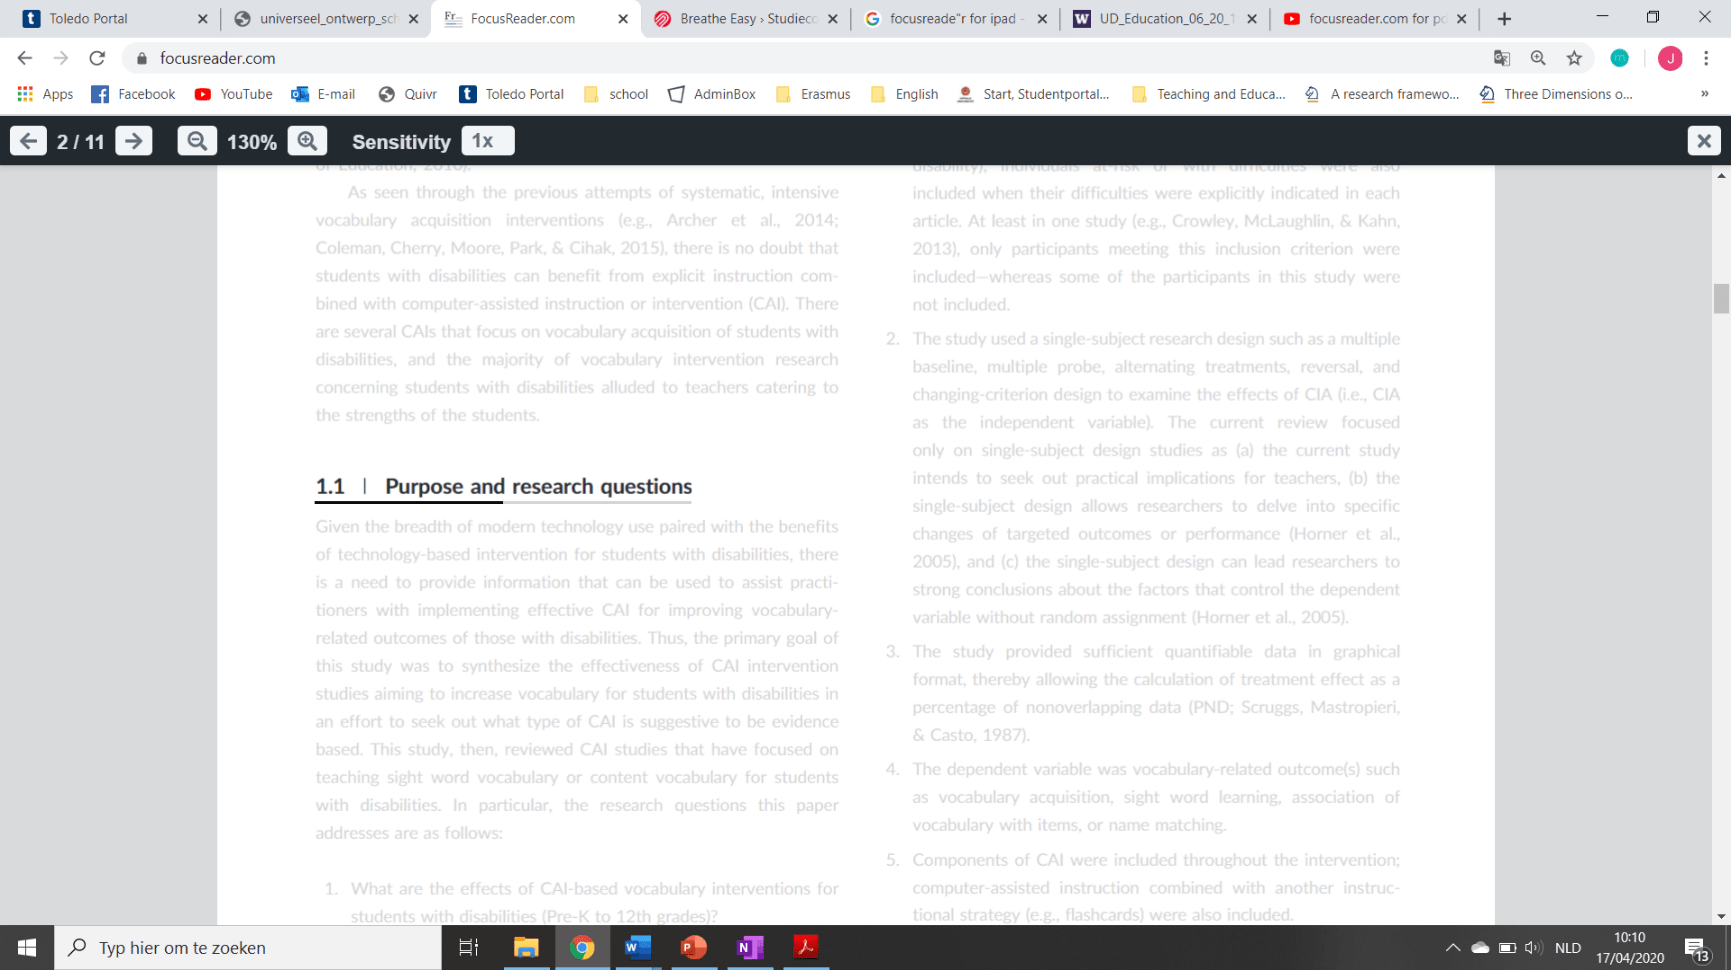
Task: Click the browser Forward arrow
Action: pos(61,58)
